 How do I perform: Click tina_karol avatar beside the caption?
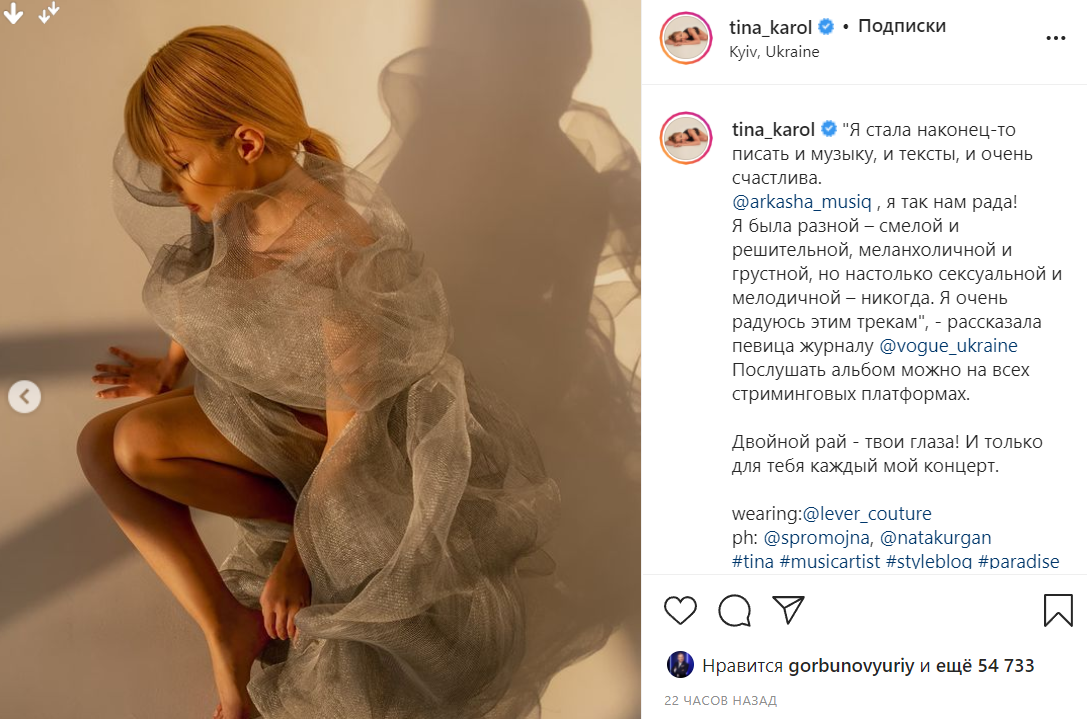click(x=686, y=138)
